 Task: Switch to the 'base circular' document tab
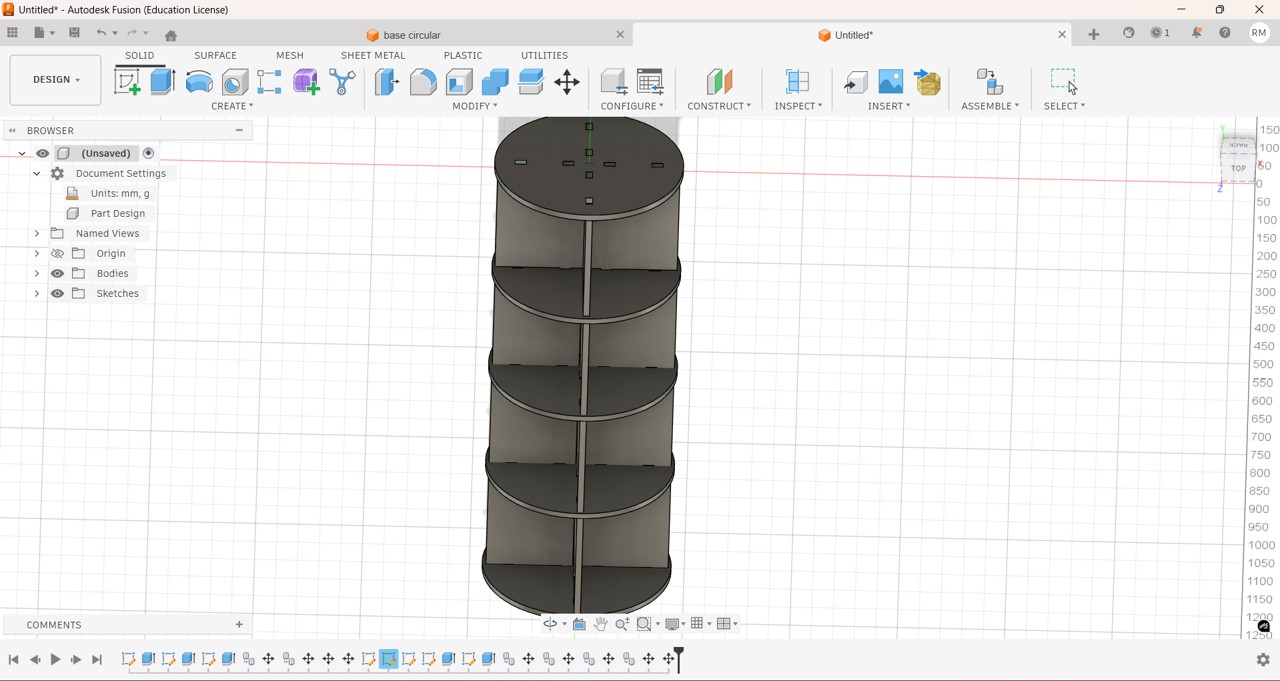click(x=412, y=35)
